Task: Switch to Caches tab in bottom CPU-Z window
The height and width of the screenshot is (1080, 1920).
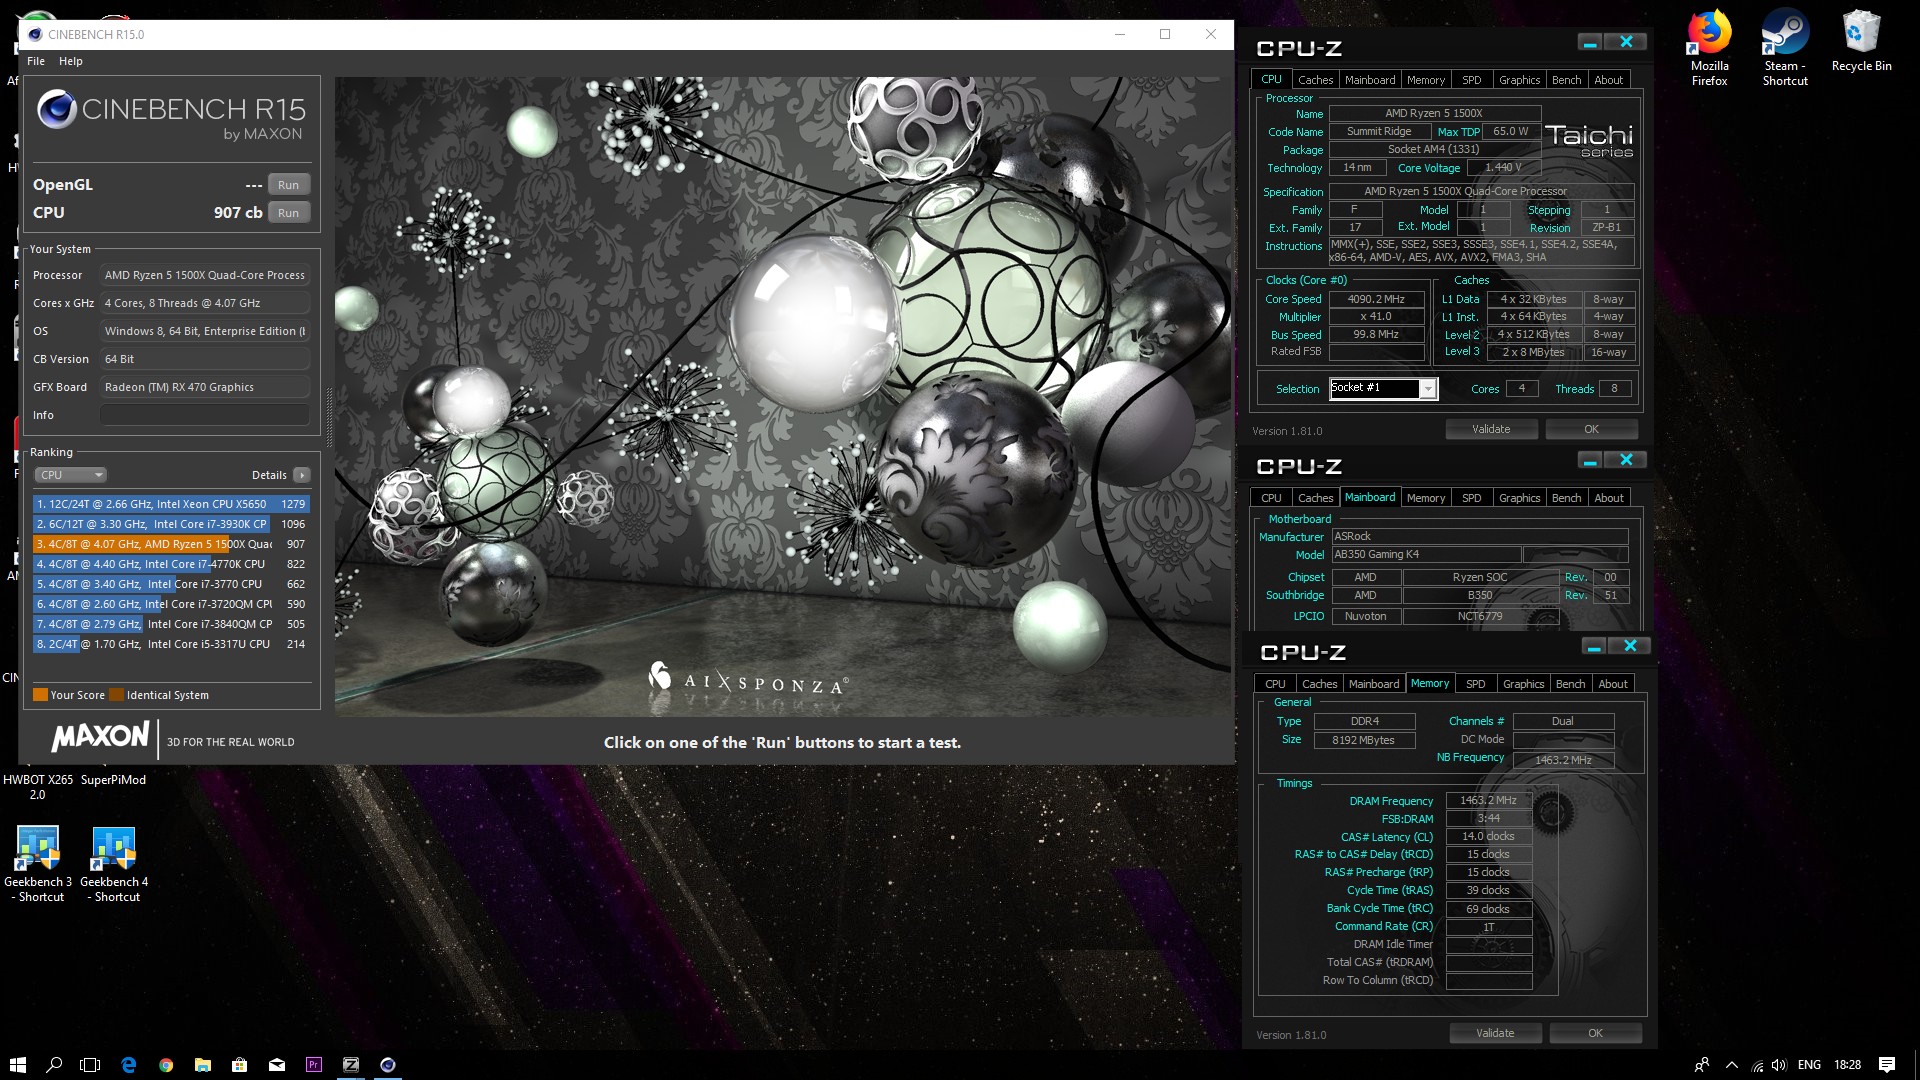Action: tap(1319, 684)
